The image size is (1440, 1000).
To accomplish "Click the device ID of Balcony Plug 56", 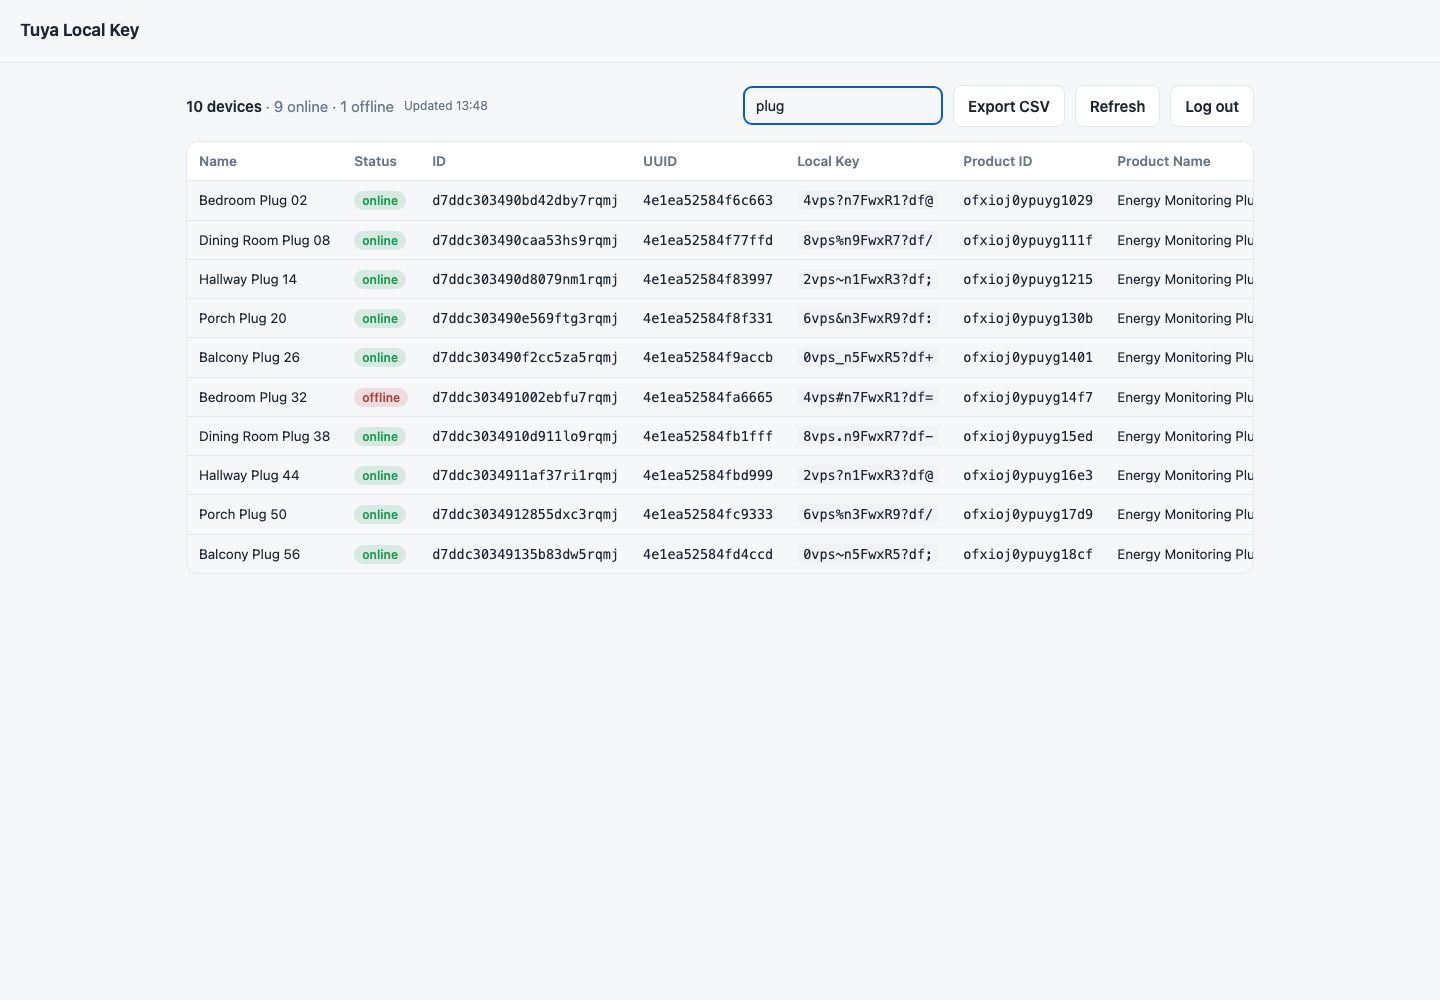I will click(x=525, y=554).
